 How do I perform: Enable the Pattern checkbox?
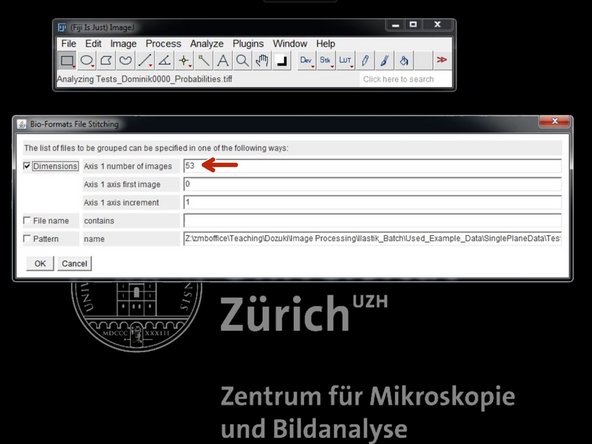pos(27,238)
